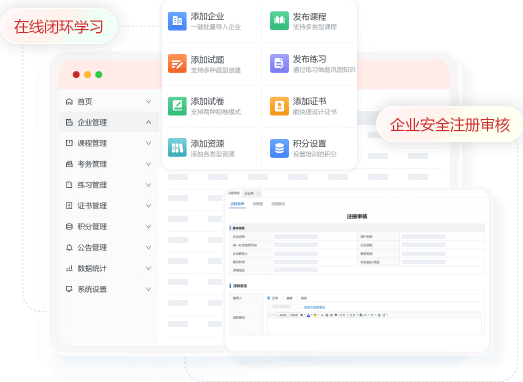Pick the blue font color A in the editor toolbar
Image resolution: width=523 pixels, height=382 pixels.
[308, 315]
